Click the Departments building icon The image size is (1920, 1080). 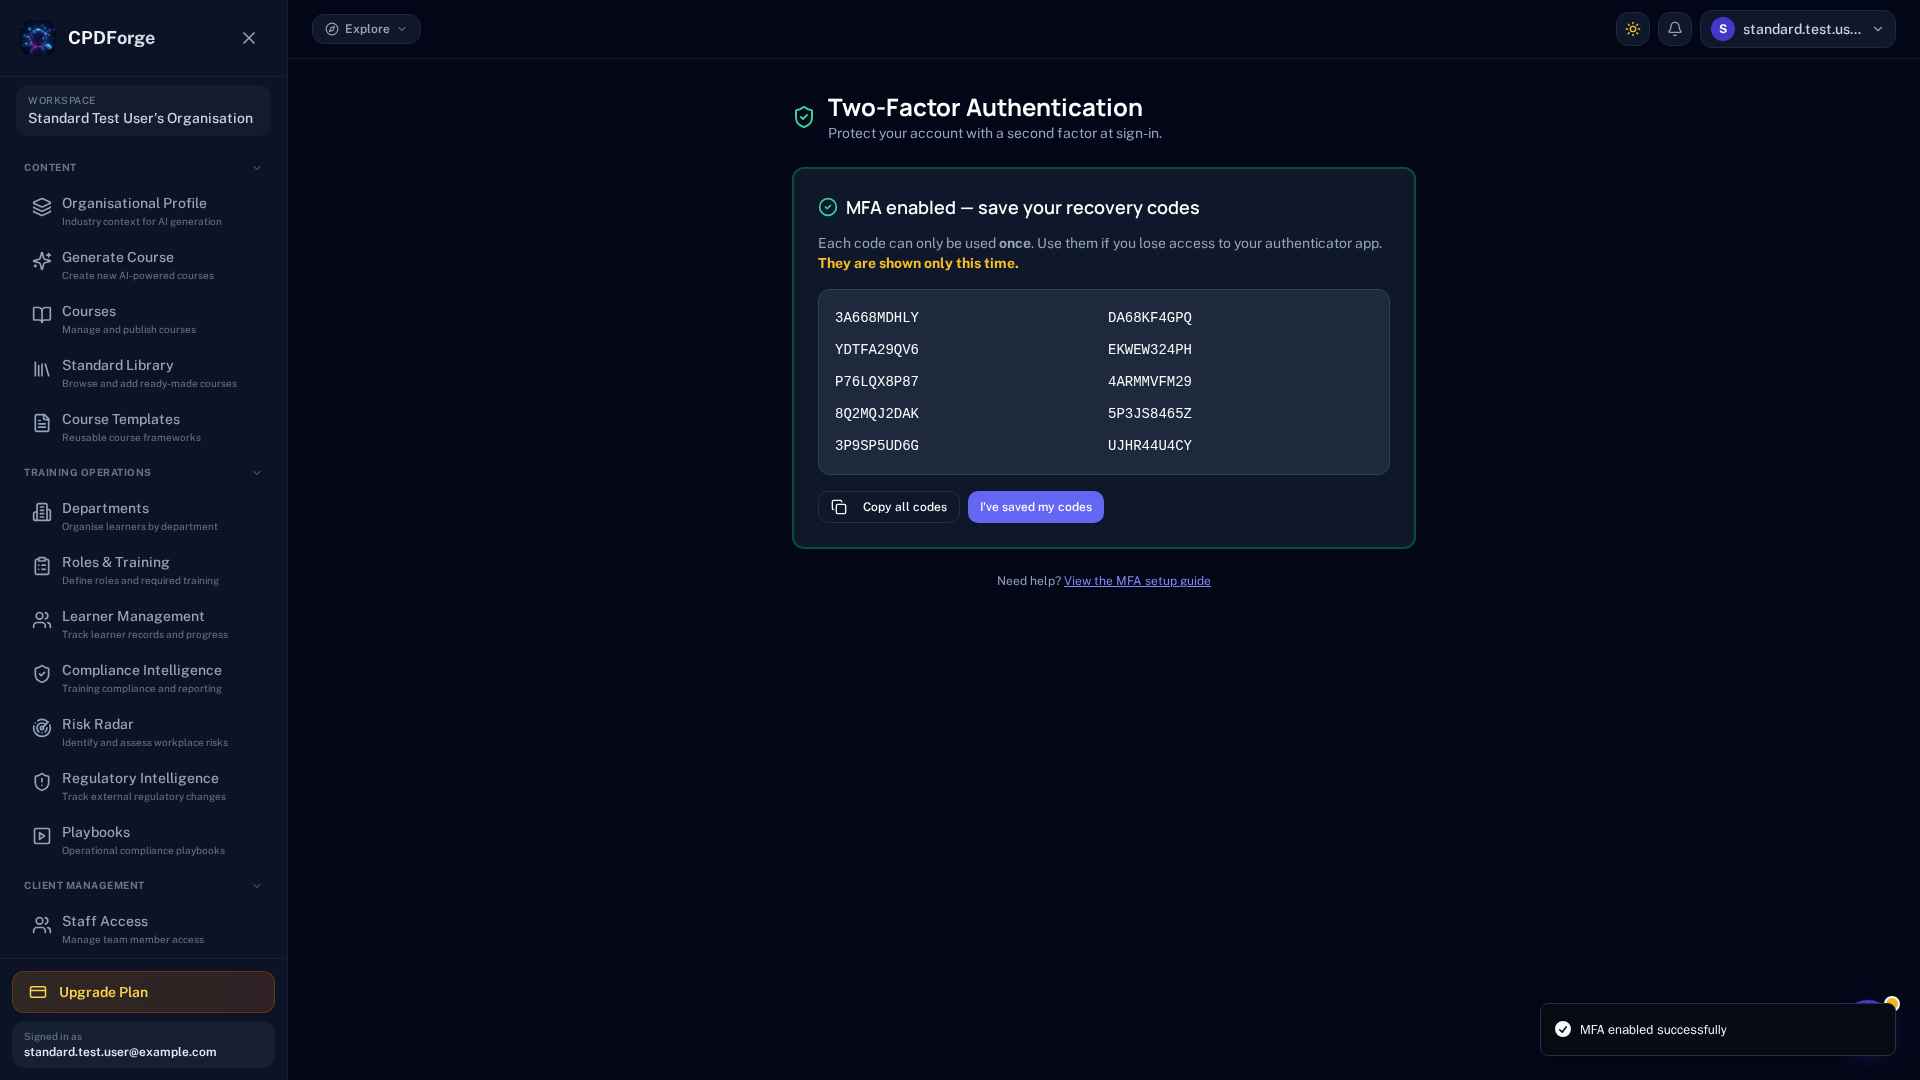tap(42, 512)
